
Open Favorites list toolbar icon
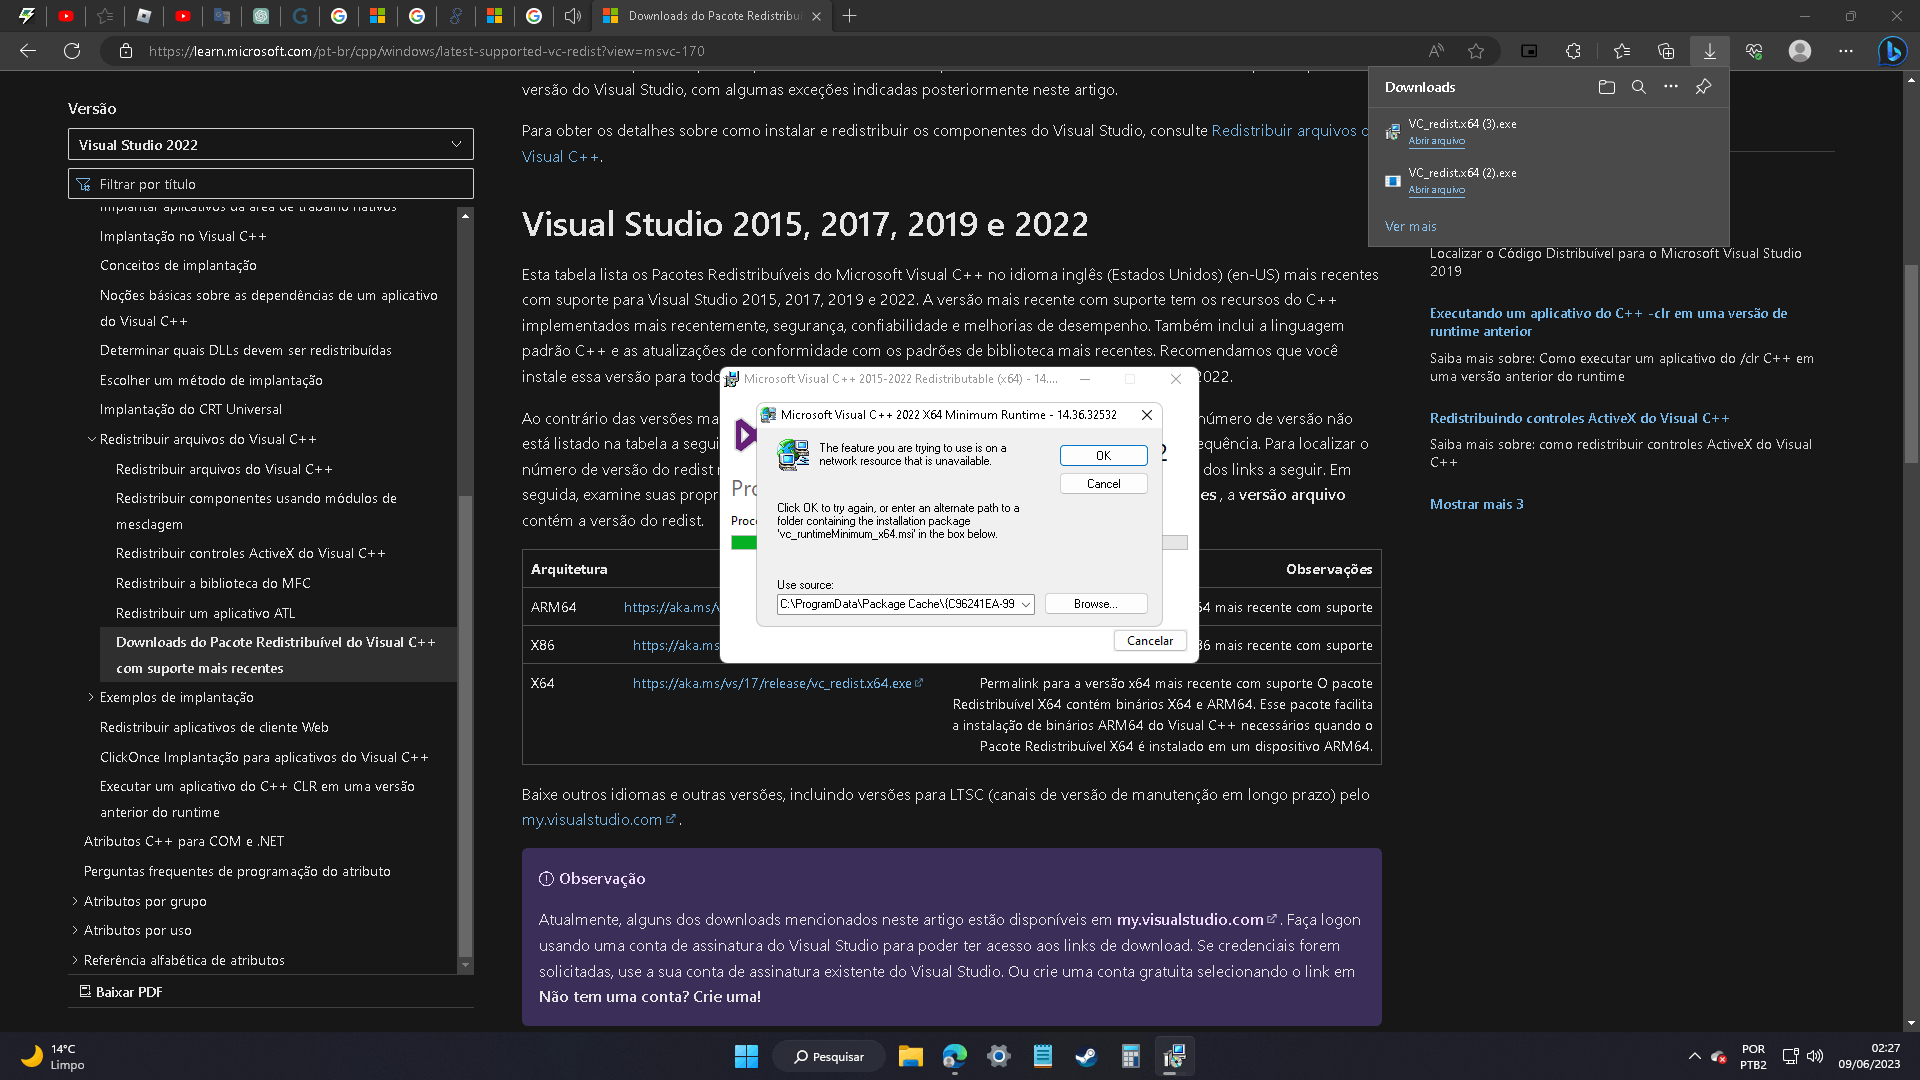click(1622, 51)
